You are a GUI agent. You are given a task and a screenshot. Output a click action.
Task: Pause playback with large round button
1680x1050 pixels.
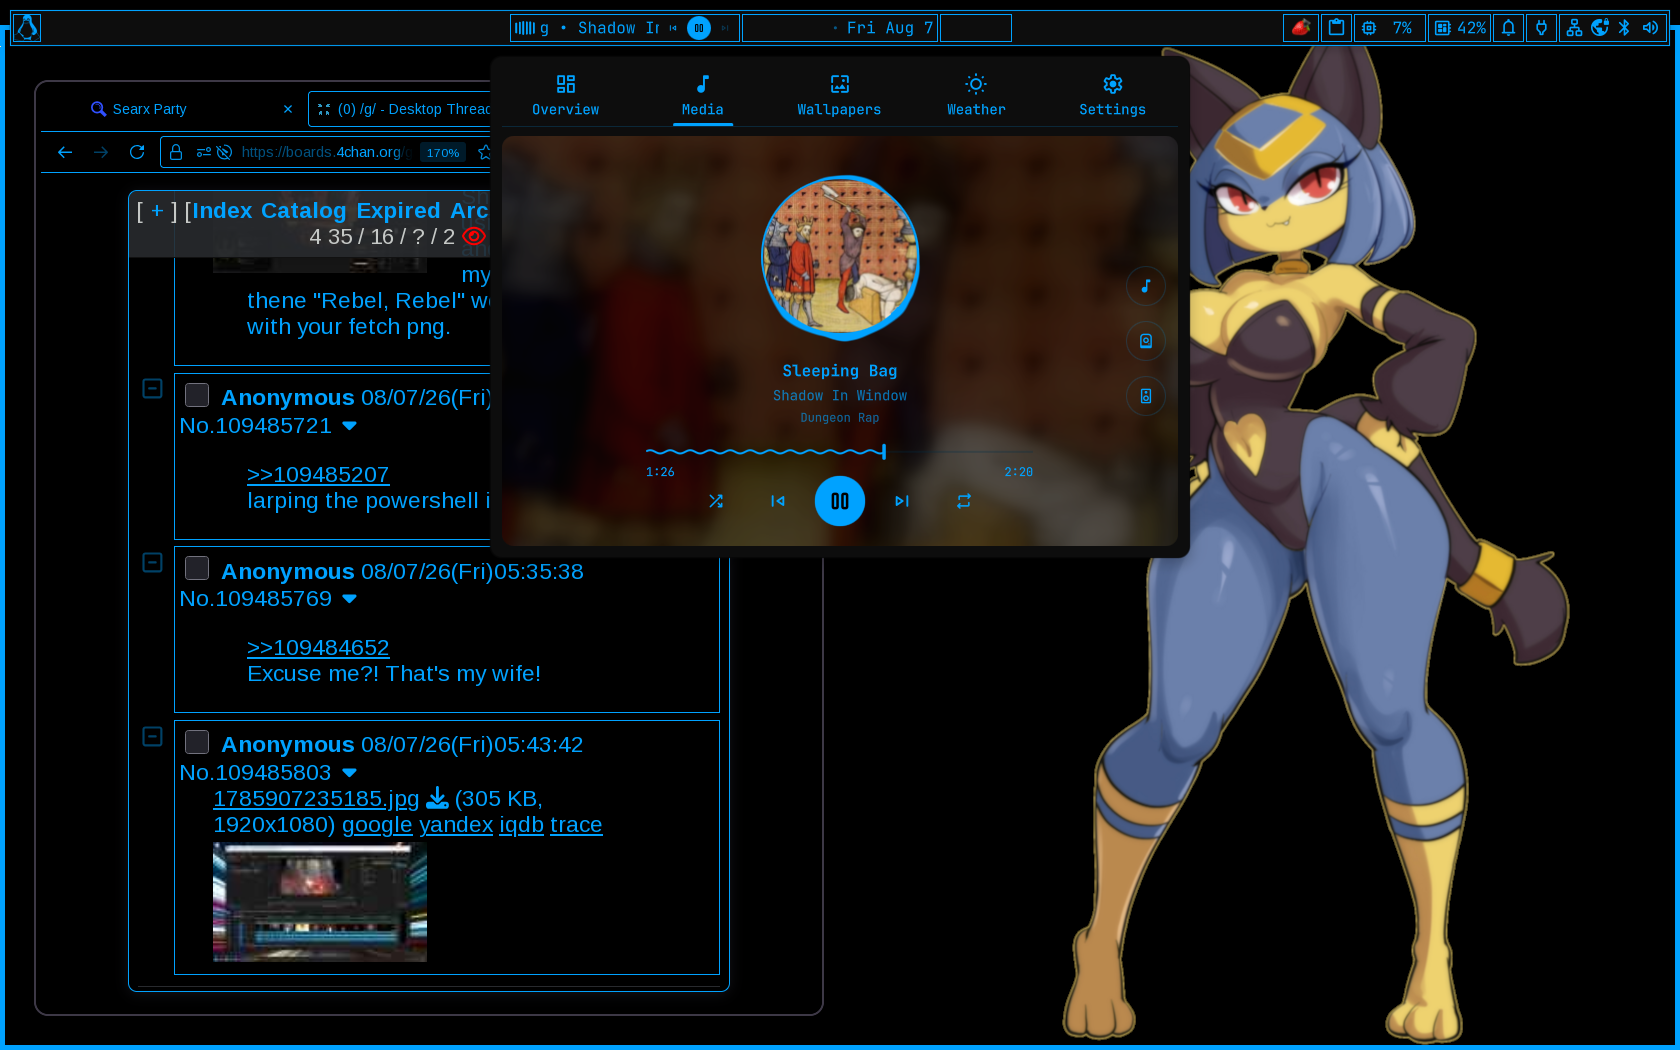click(x=840, y=501)
